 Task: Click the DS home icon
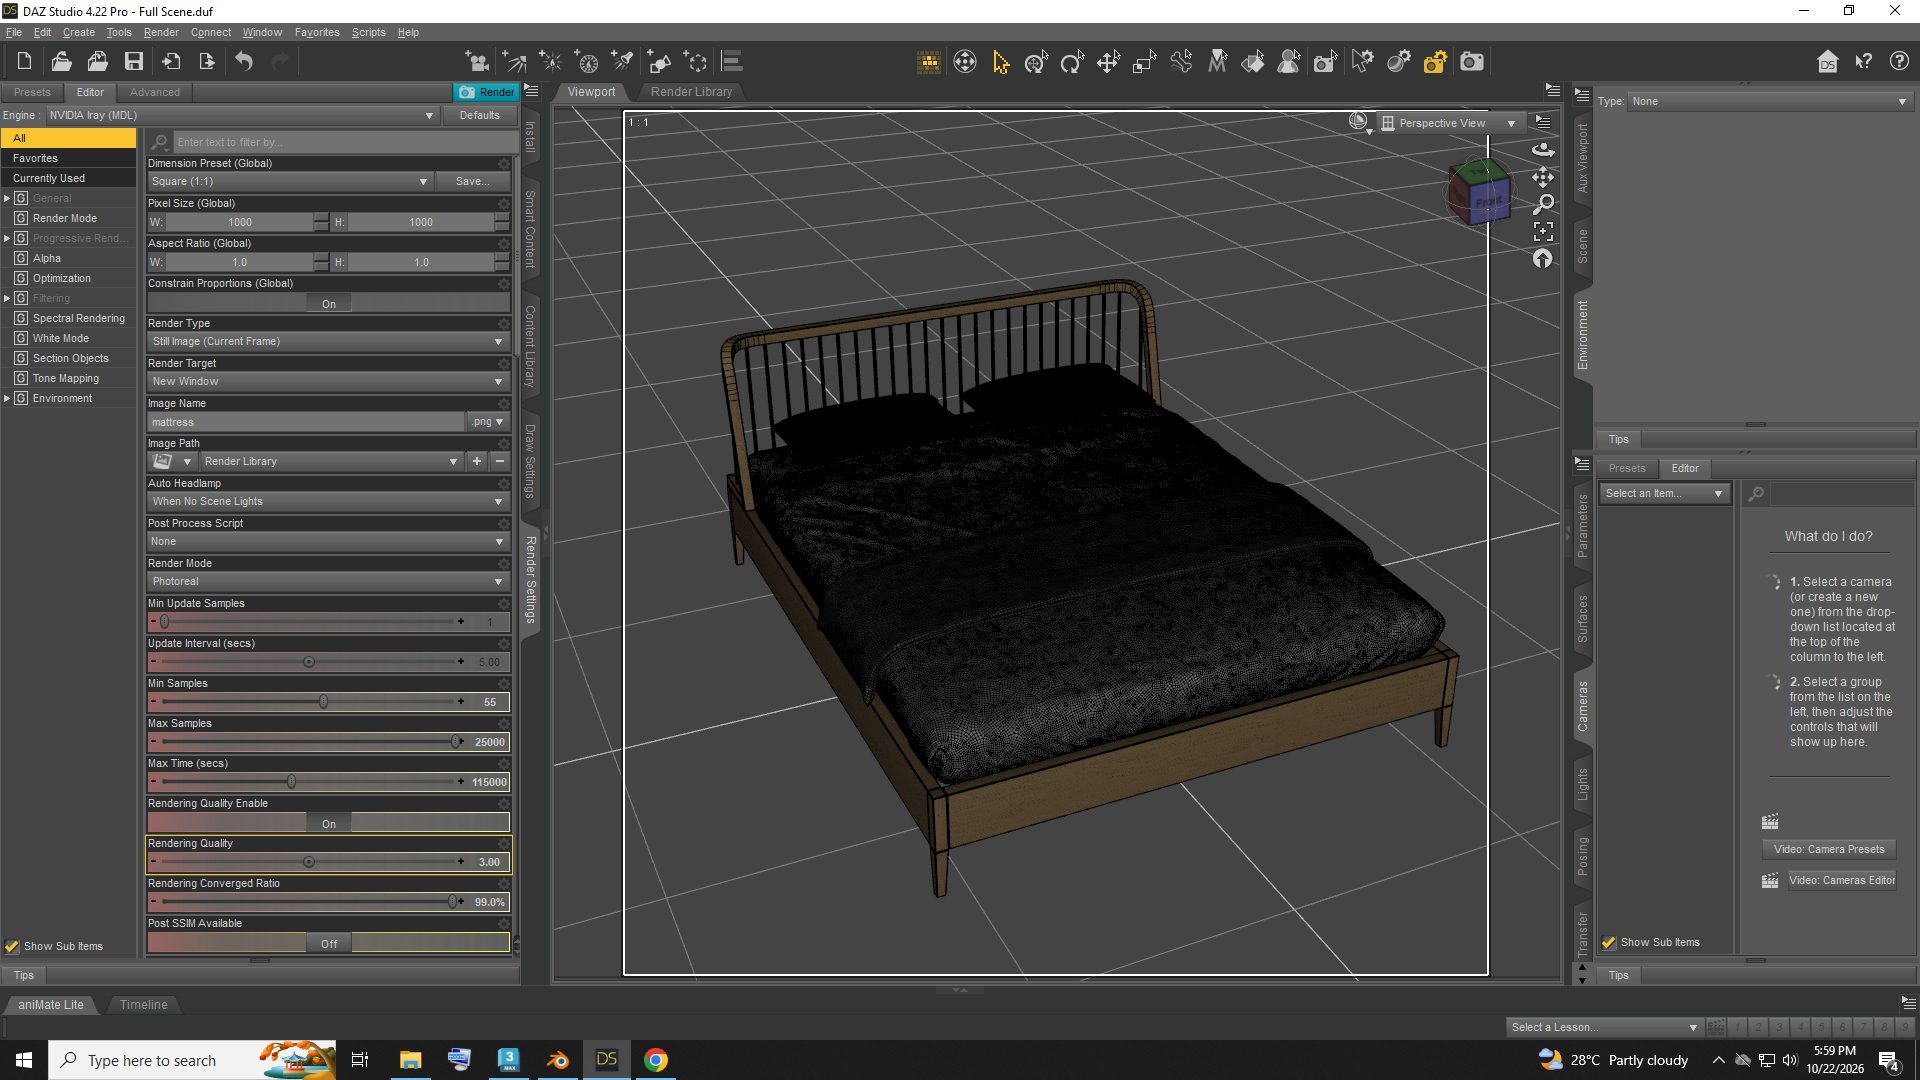pos(1827,62)
